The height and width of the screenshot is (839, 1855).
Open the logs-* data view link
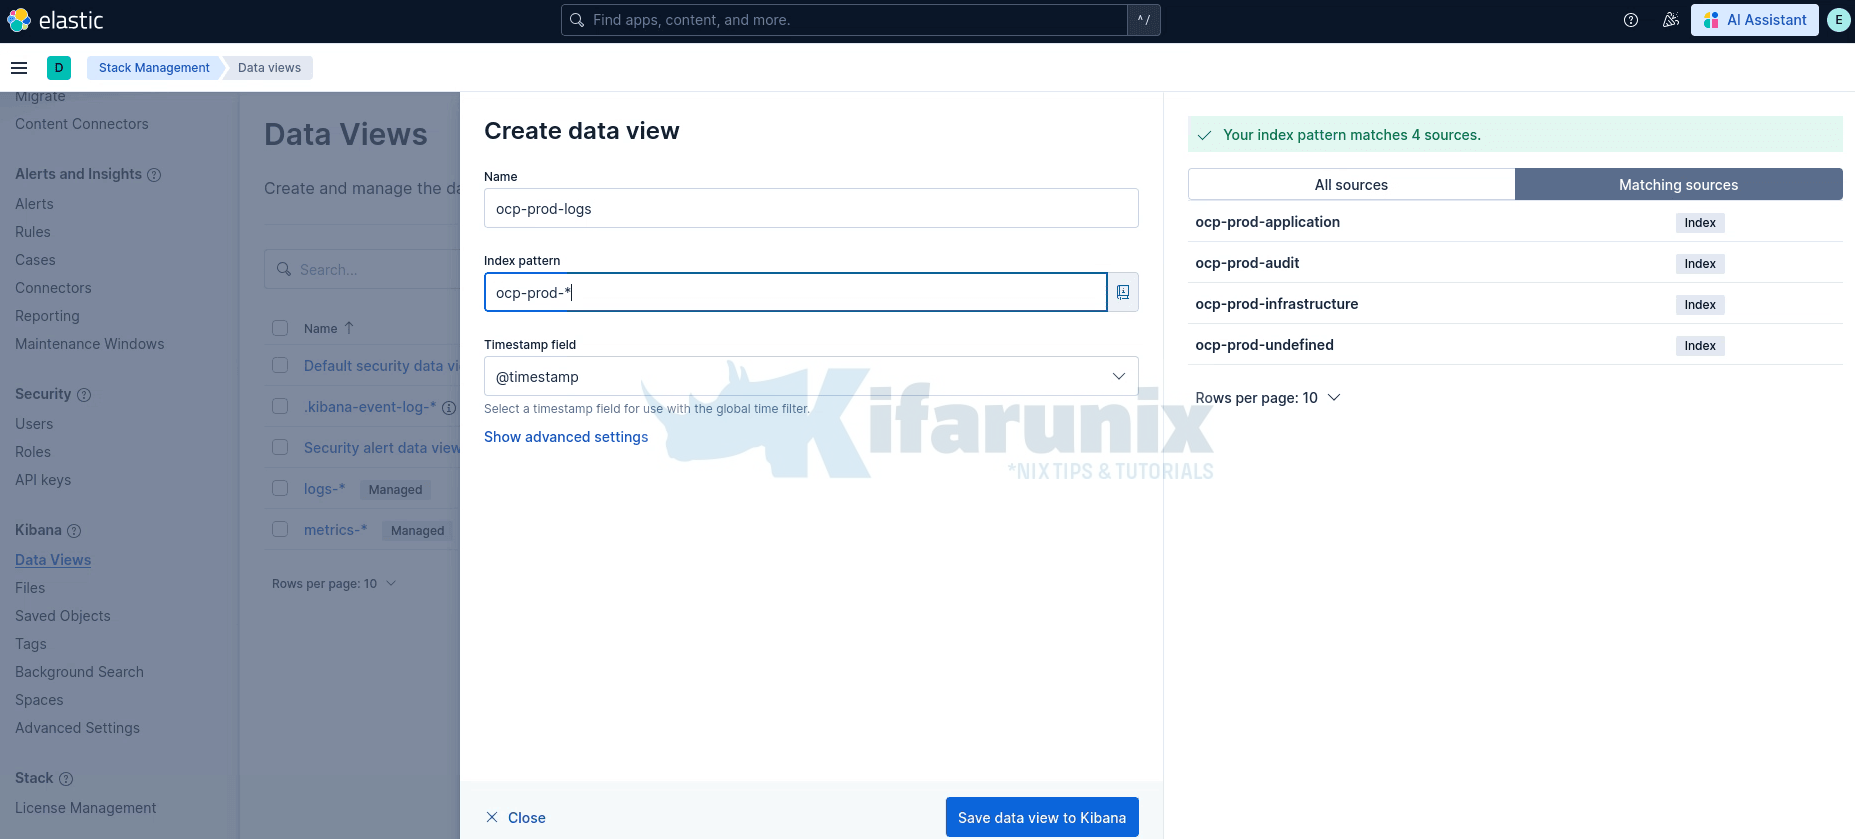pyautogui.click(x=324, y=489)
